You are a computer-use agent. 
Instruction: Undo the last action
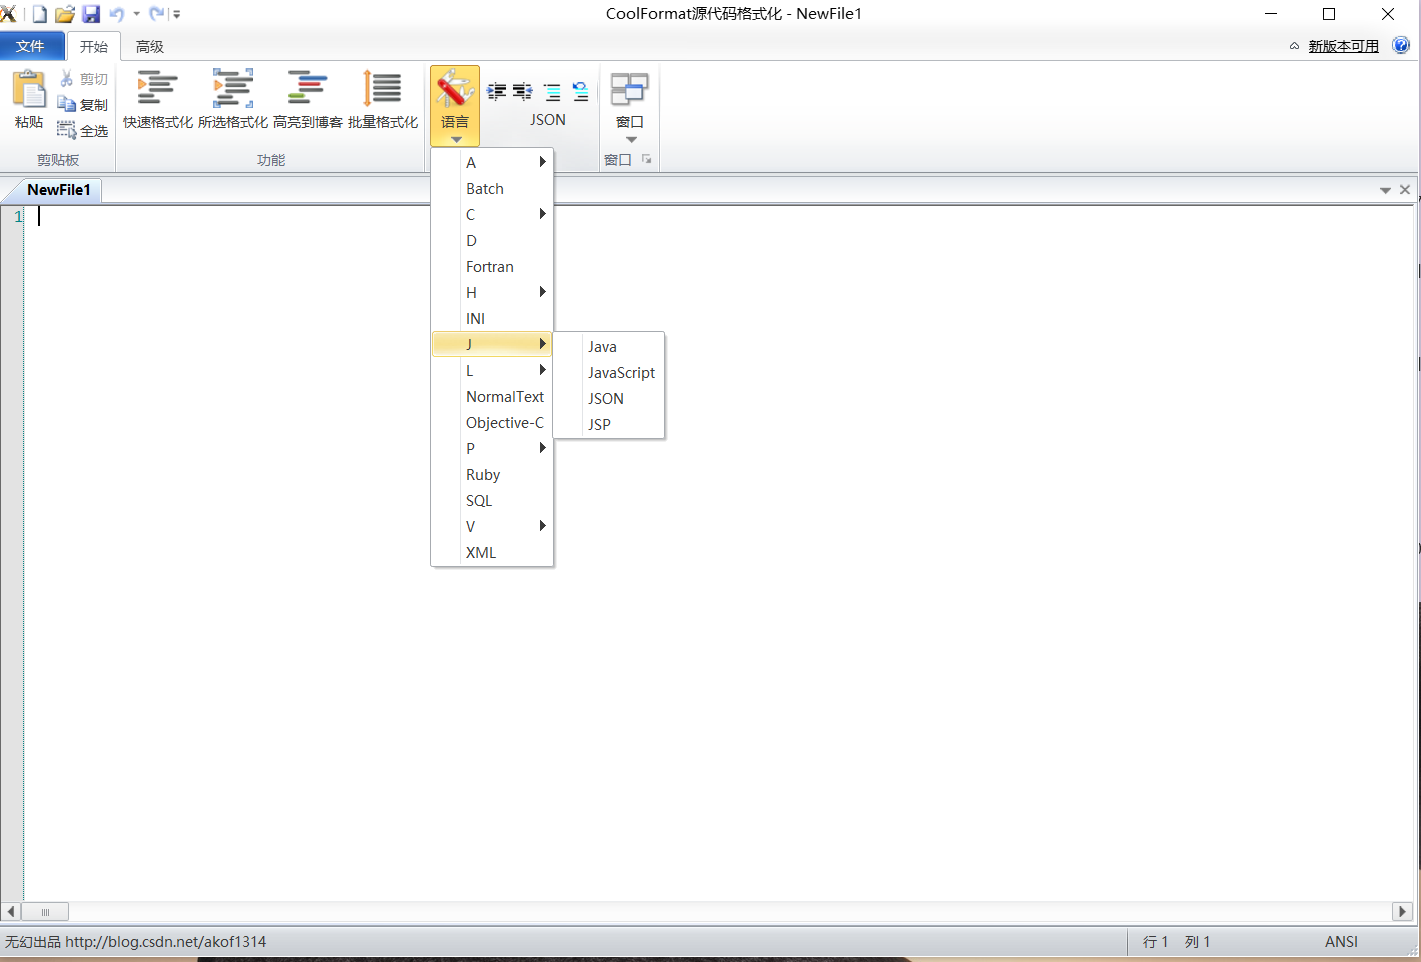pyautogui.click(x=117, y=14)
